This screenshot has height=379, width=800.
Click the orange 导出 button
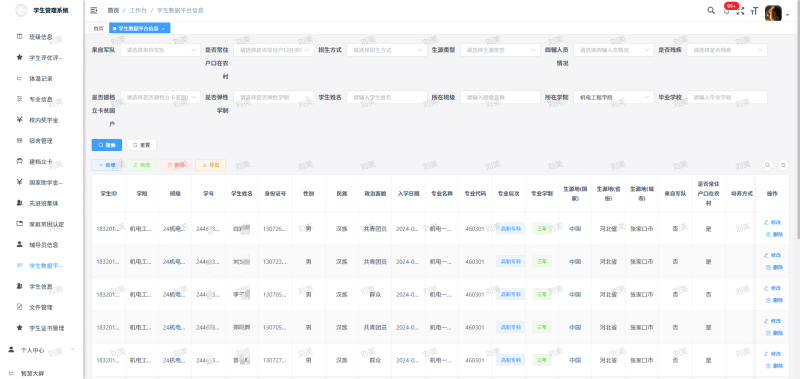[x=210, y=165]
